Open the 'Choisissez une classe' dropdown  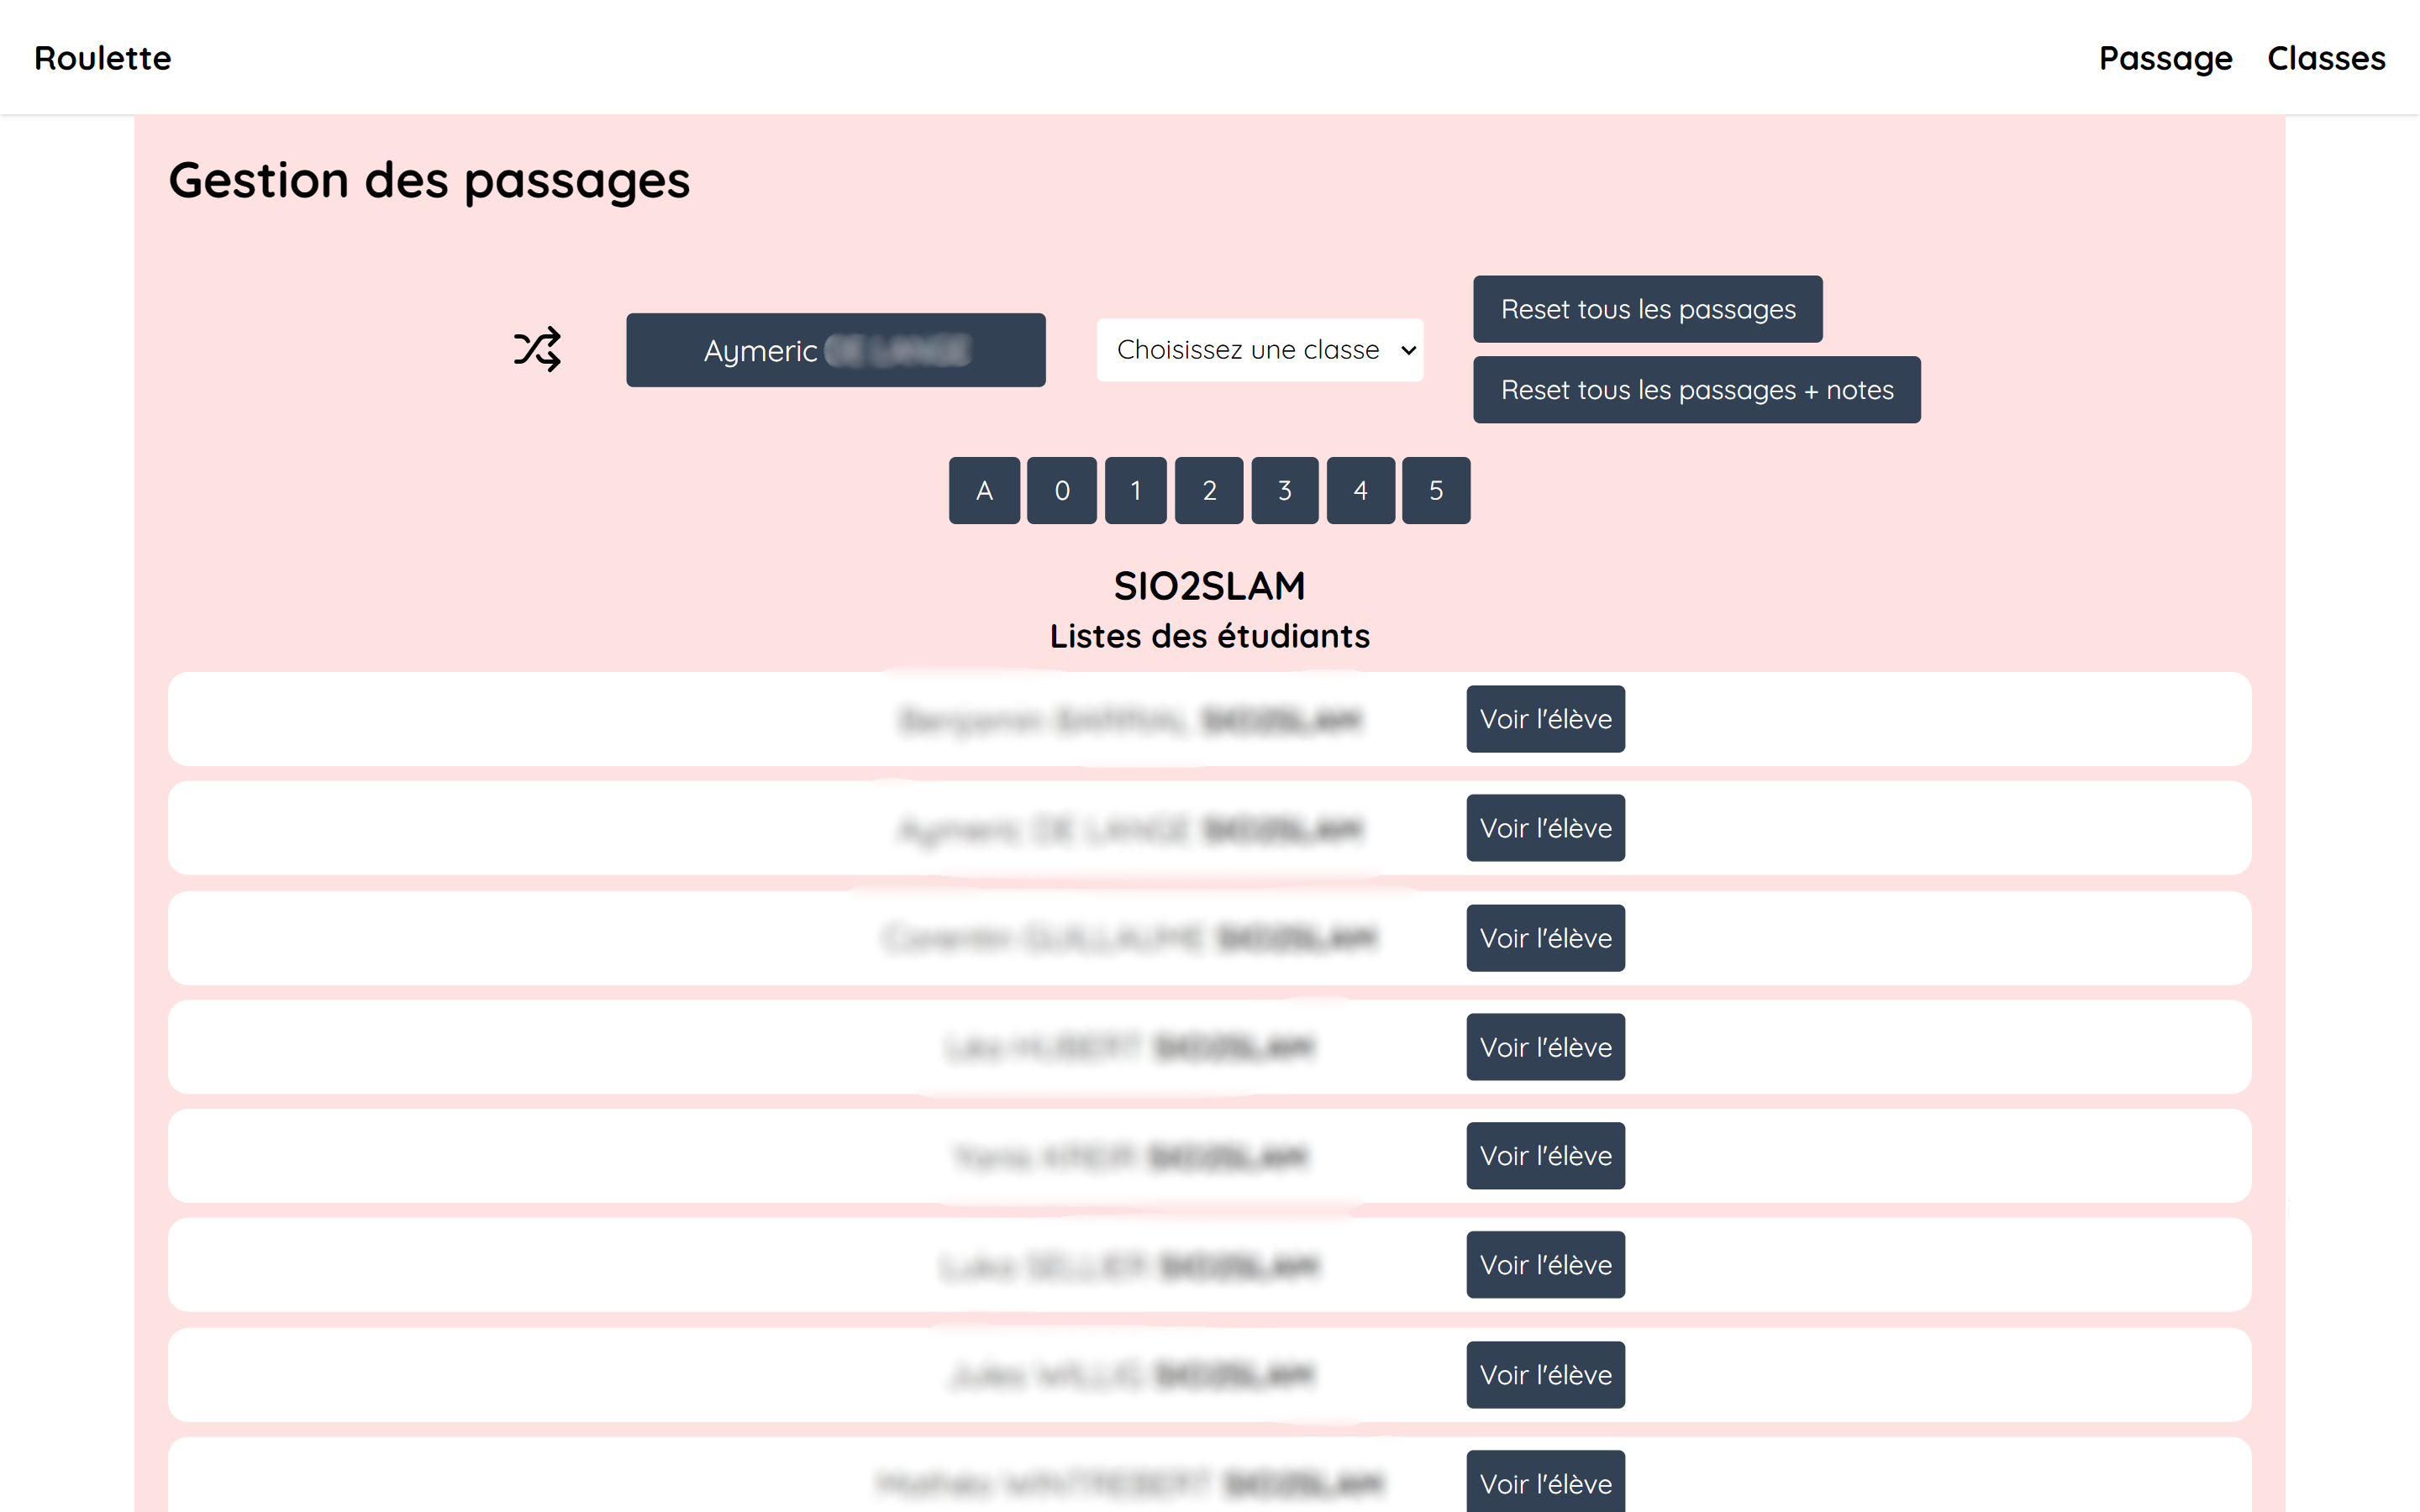[x=1260, y=349]
